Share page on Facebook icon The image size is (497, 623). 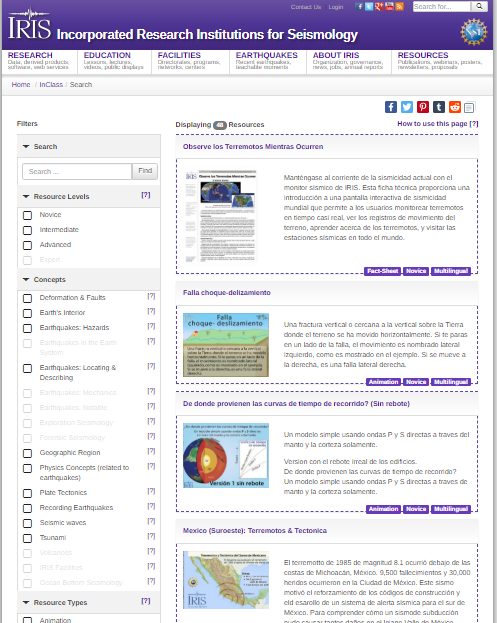pyautogui.click(x=391, y=107)
